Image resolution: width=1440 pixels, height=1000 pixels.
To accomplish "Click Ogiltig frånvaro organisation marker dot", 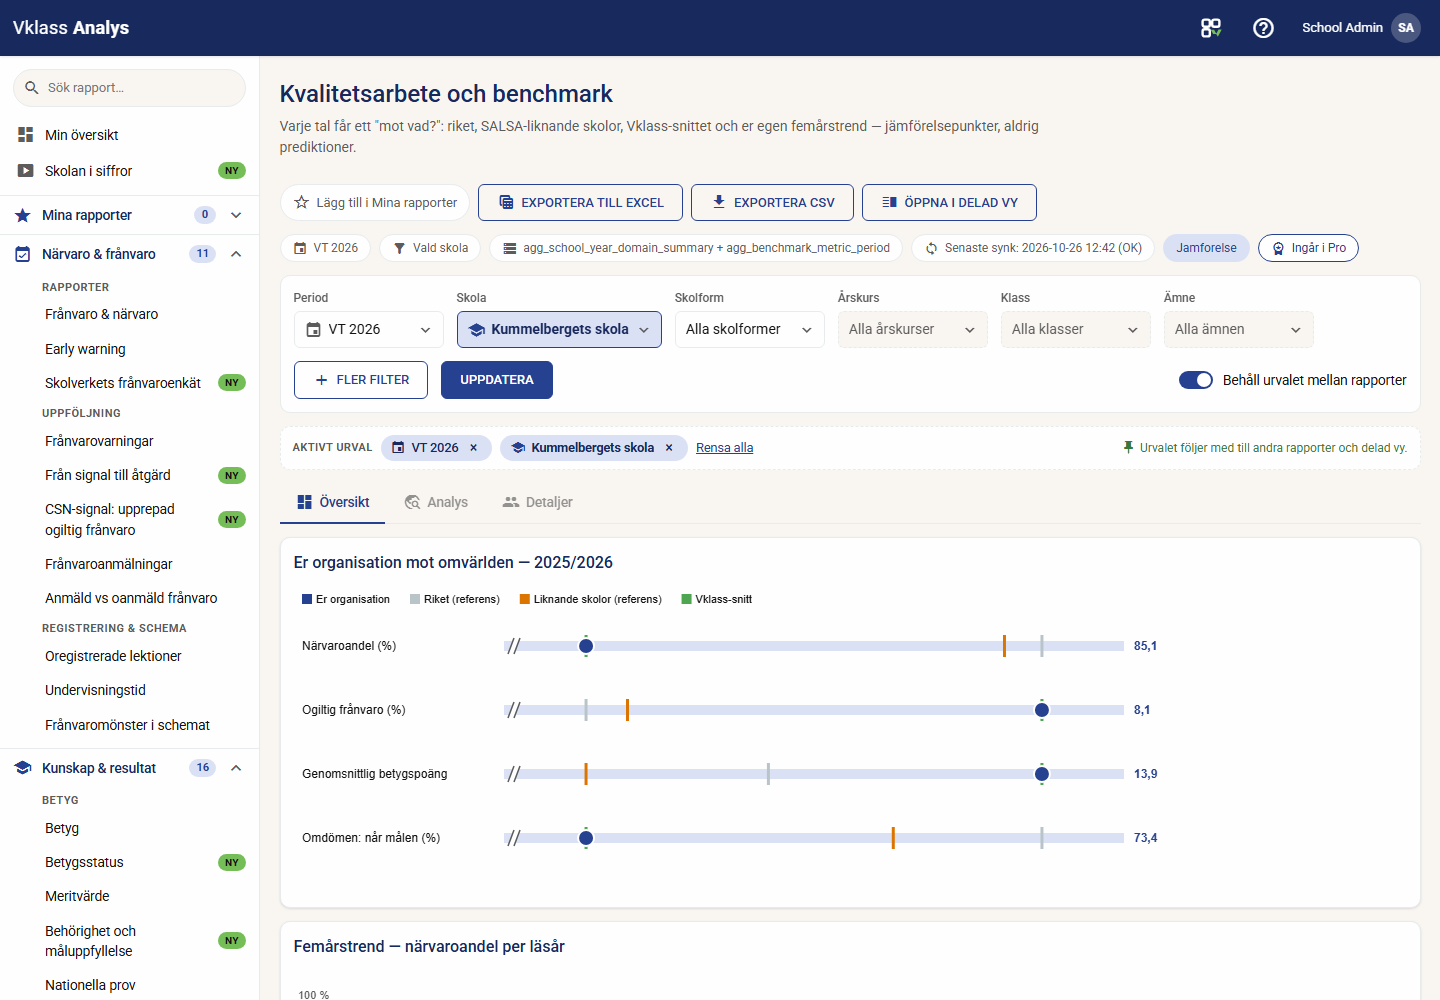I will (x=1042, y=710).
